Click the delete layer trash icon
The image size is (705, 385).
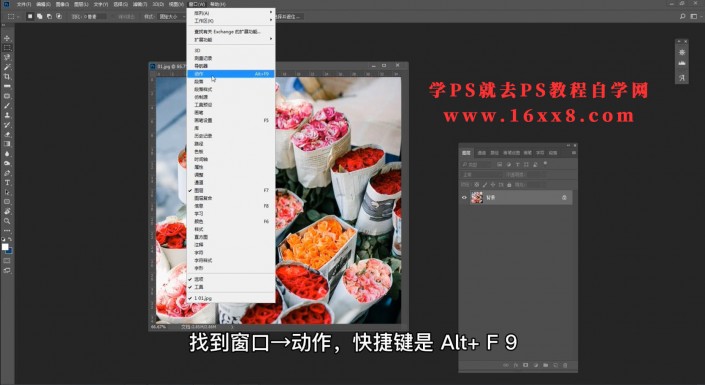click(565, 365)
